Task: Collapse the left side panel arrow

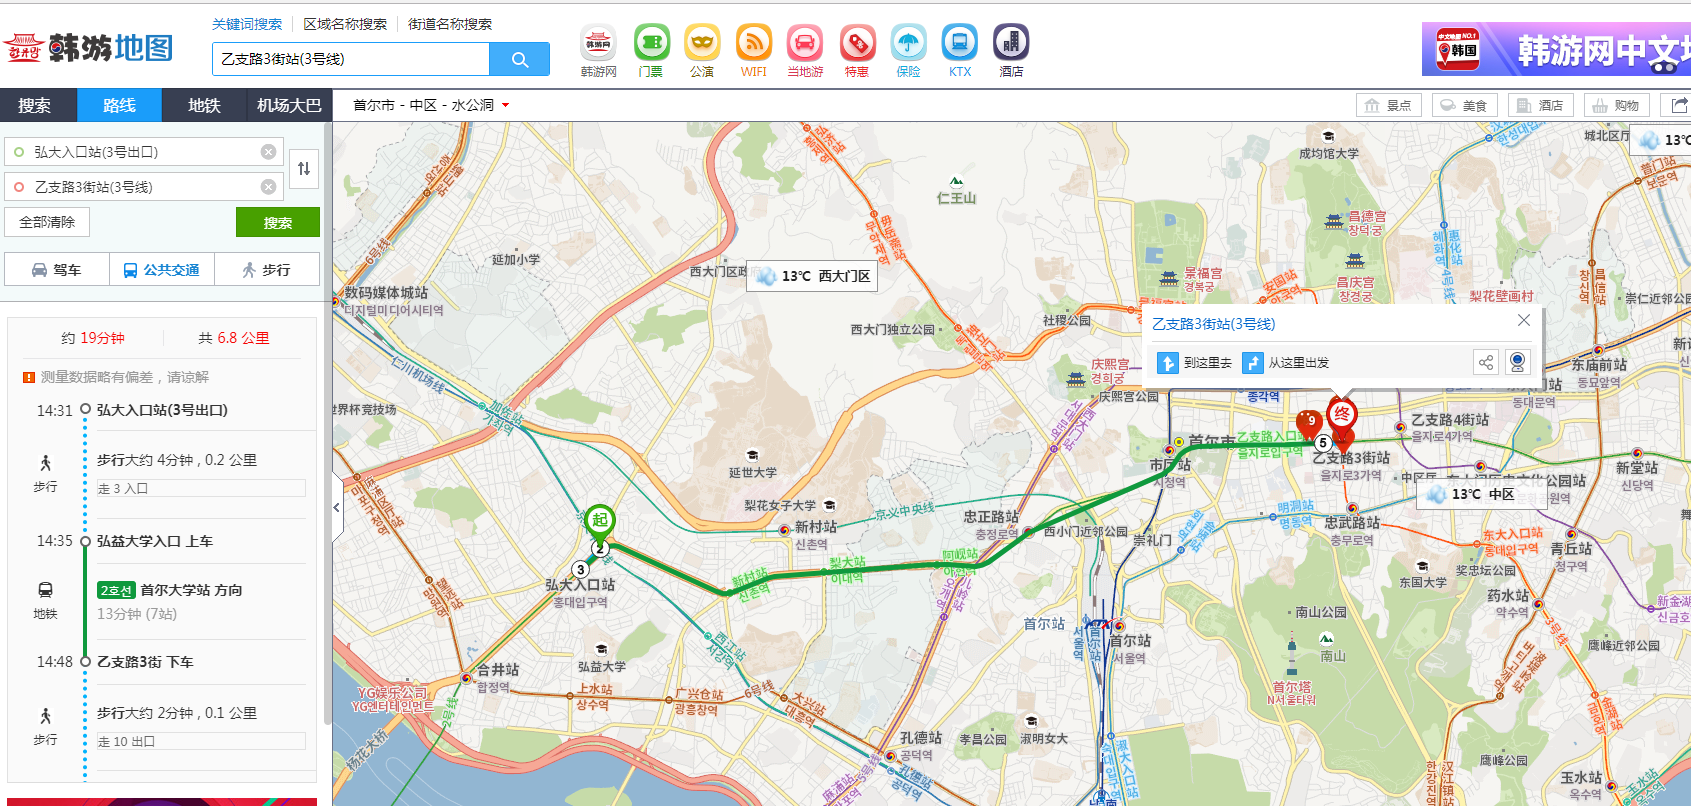Action: coord(336,508)
